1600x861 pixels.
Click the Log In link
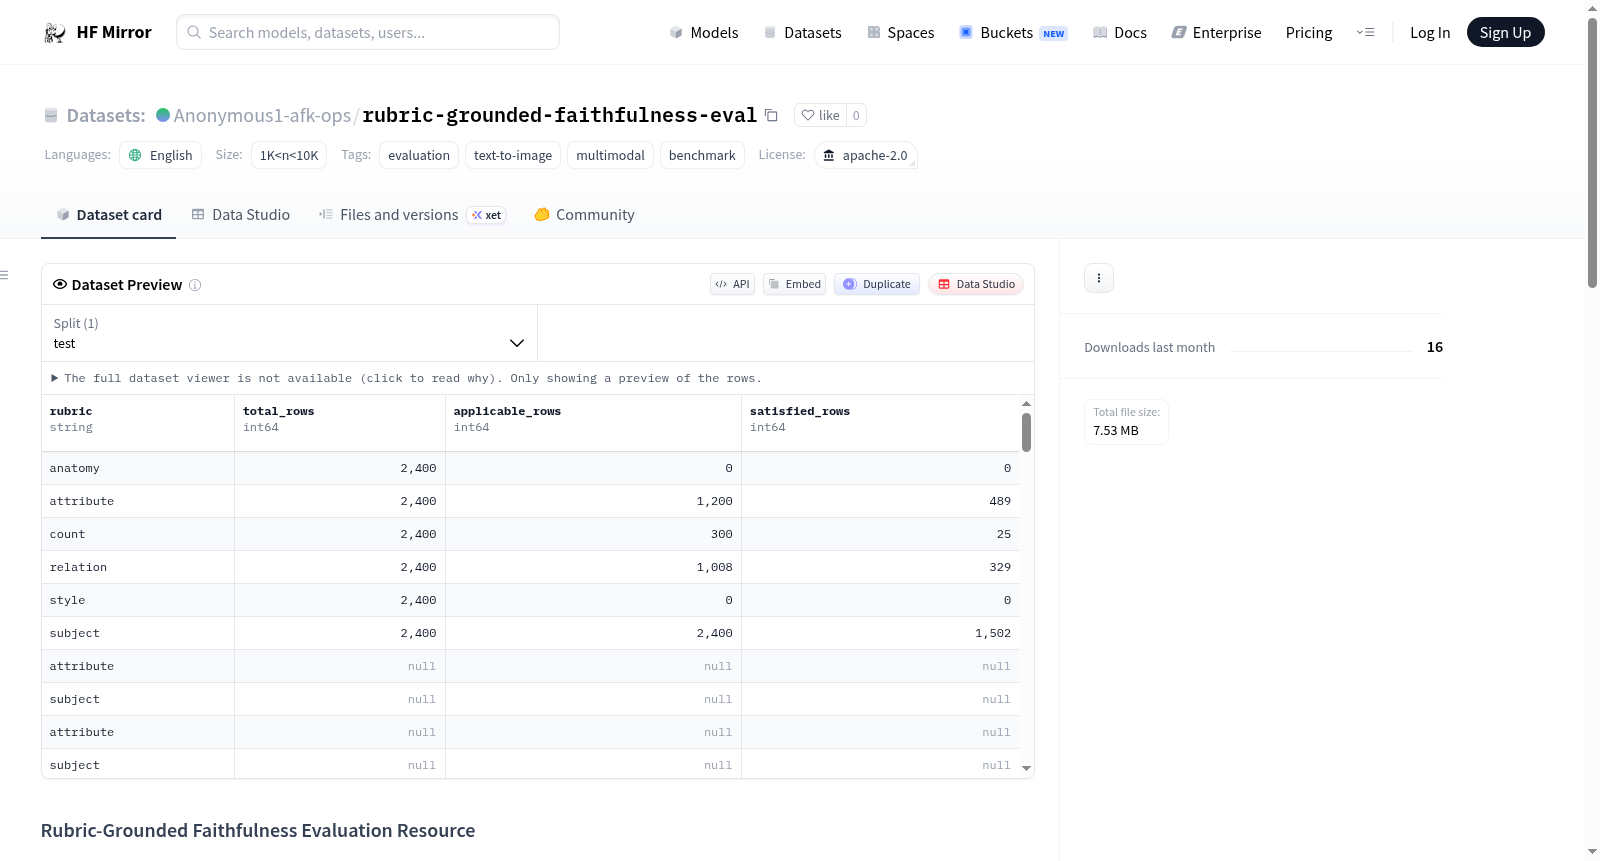[1430, 33]
